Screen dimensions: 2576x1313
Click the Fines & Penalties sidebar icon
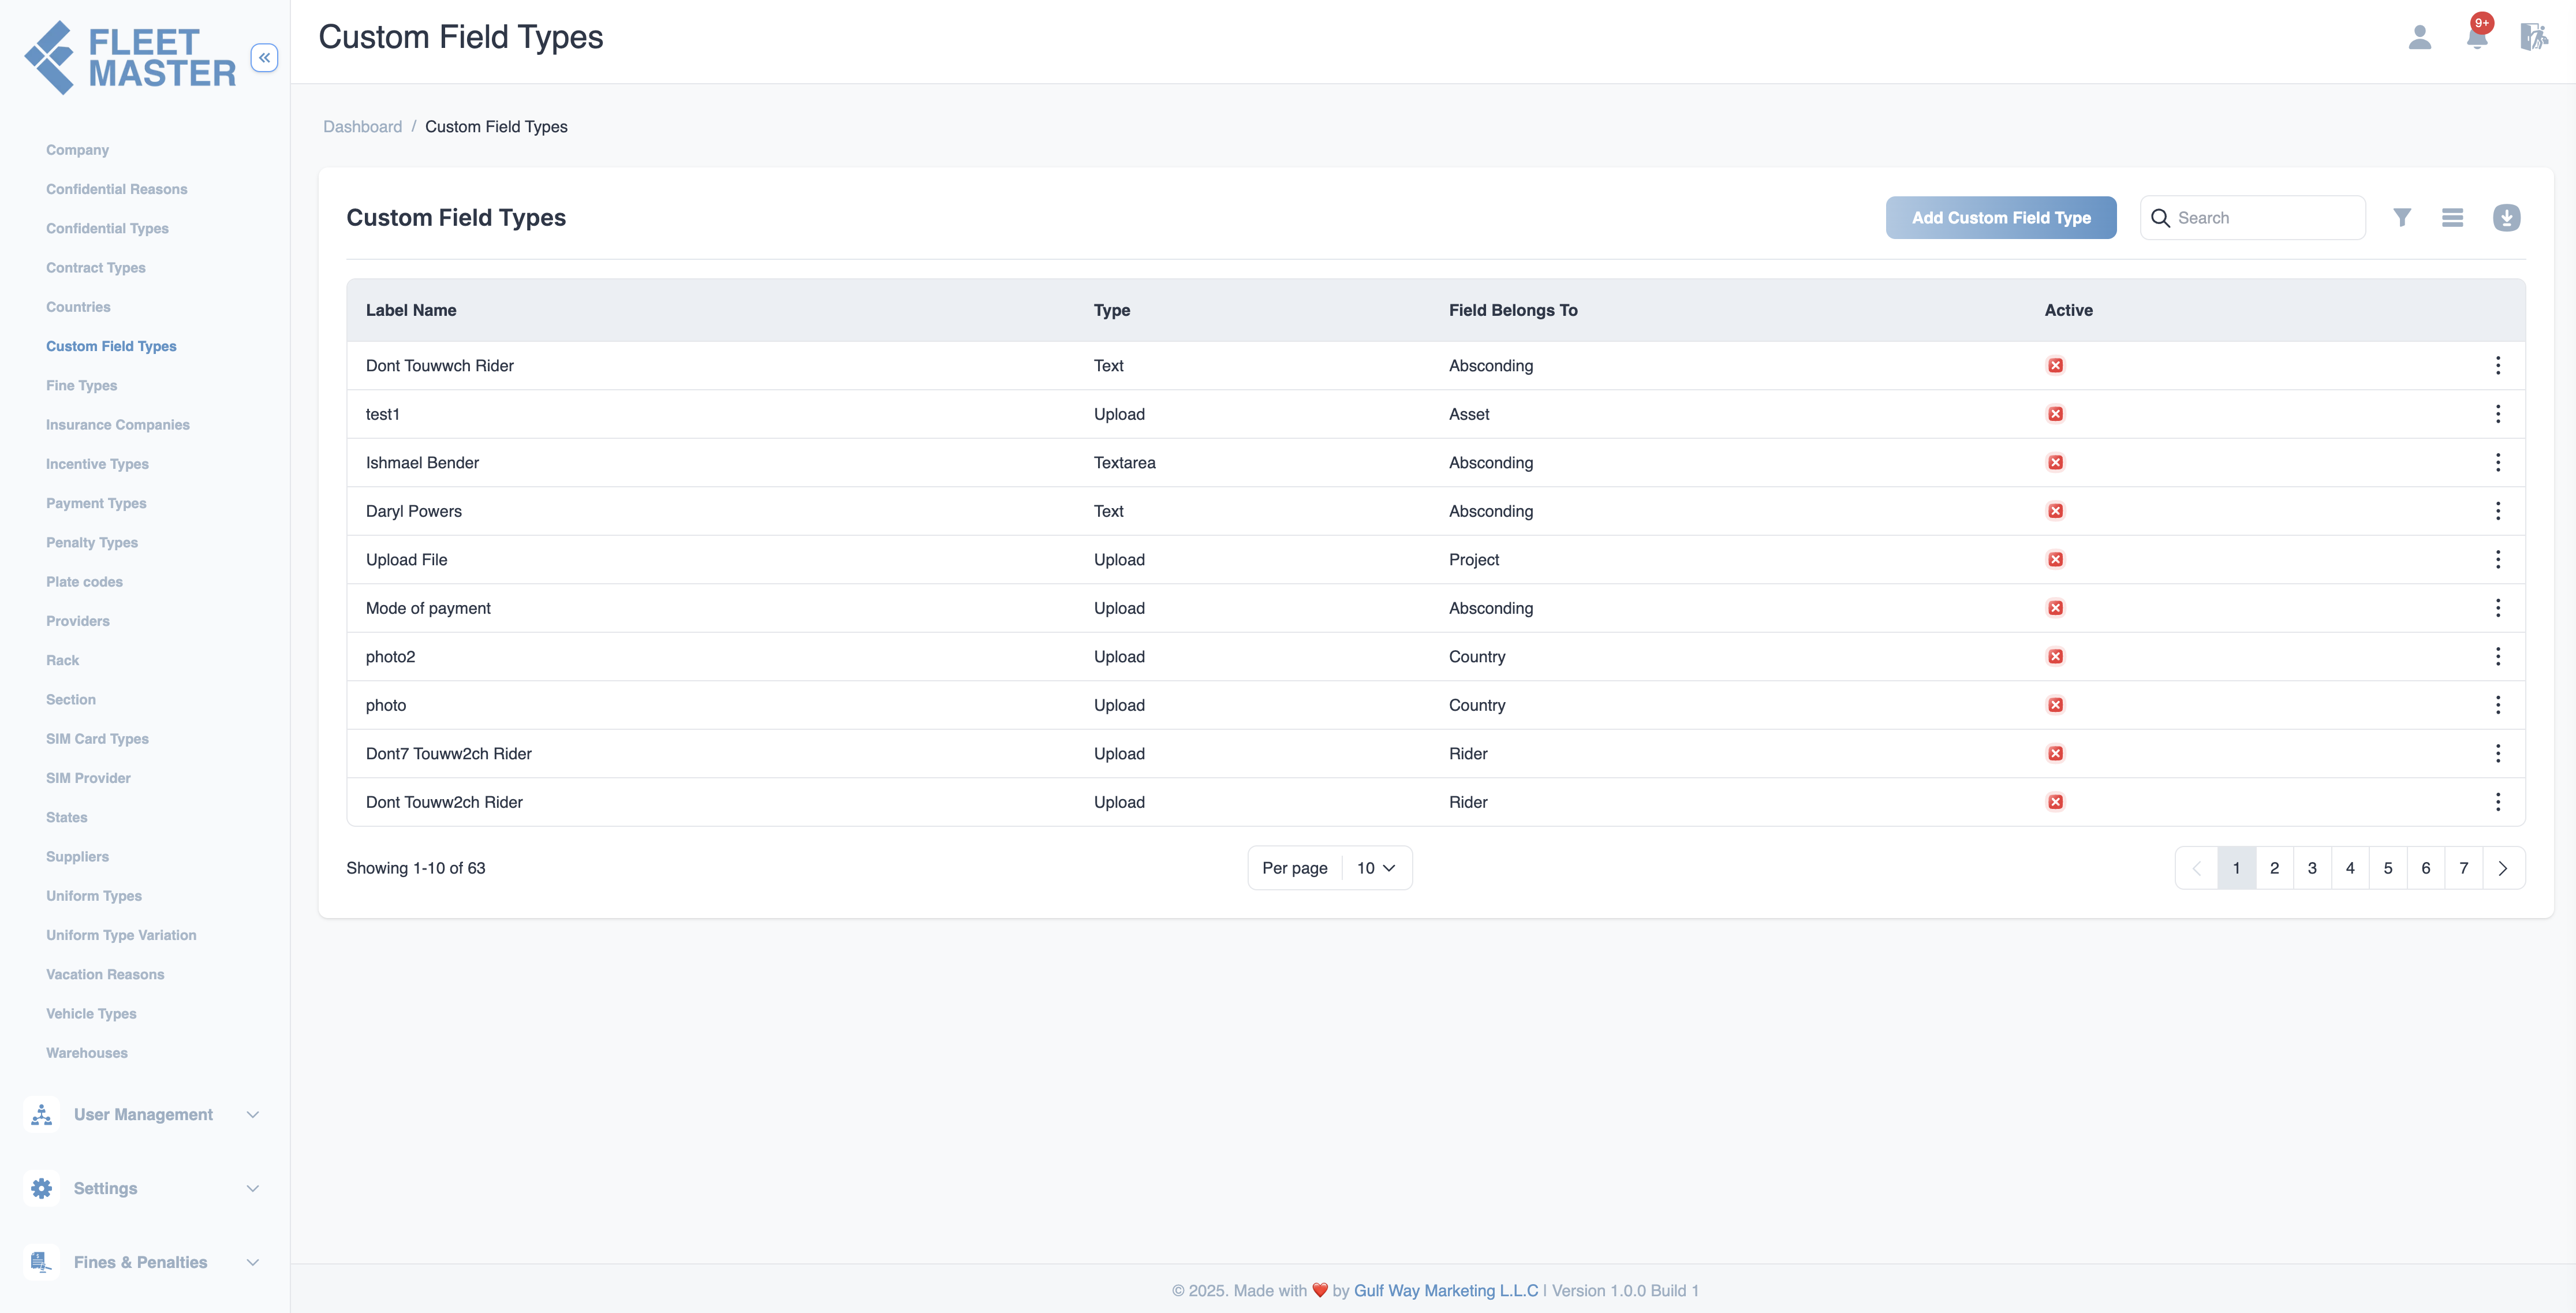41,1262
